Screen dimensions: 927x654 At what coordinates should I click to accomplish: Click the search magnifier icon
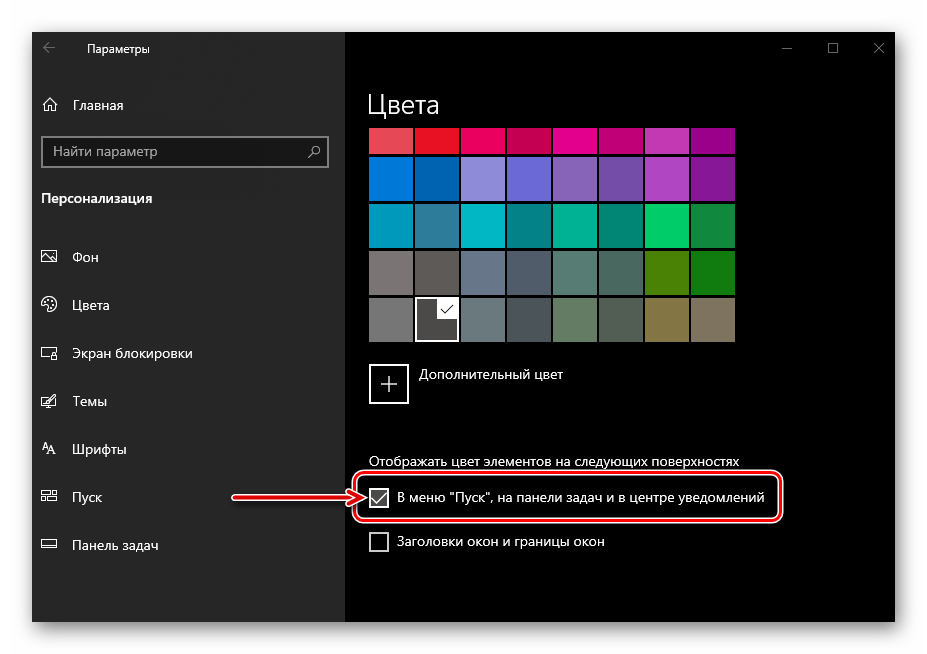coord(314,152)
